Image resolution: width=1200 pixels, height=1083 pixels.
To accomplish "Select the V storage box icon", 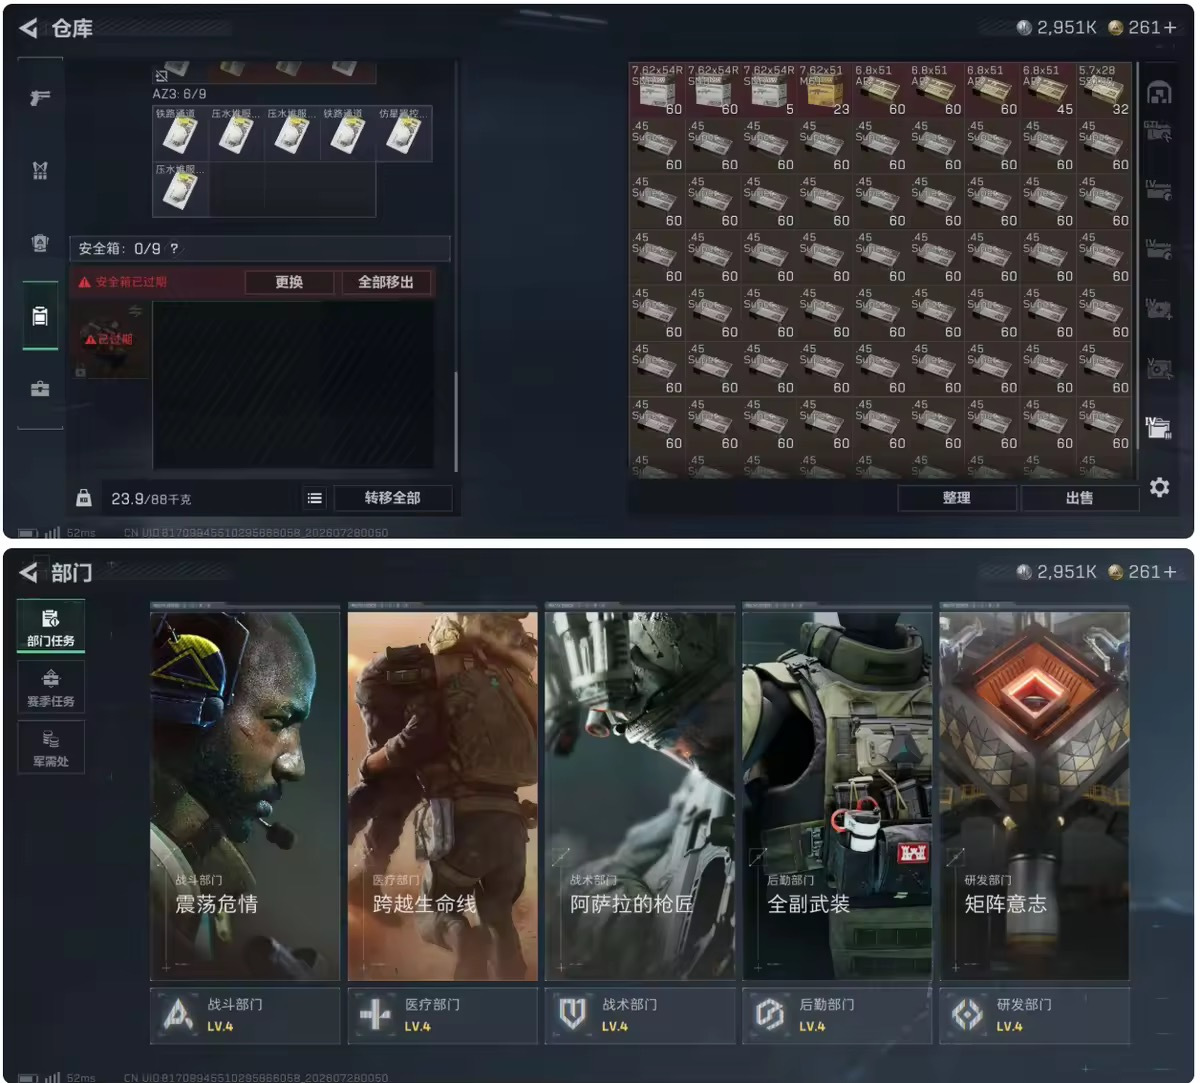I will (x=1159, y=368).
